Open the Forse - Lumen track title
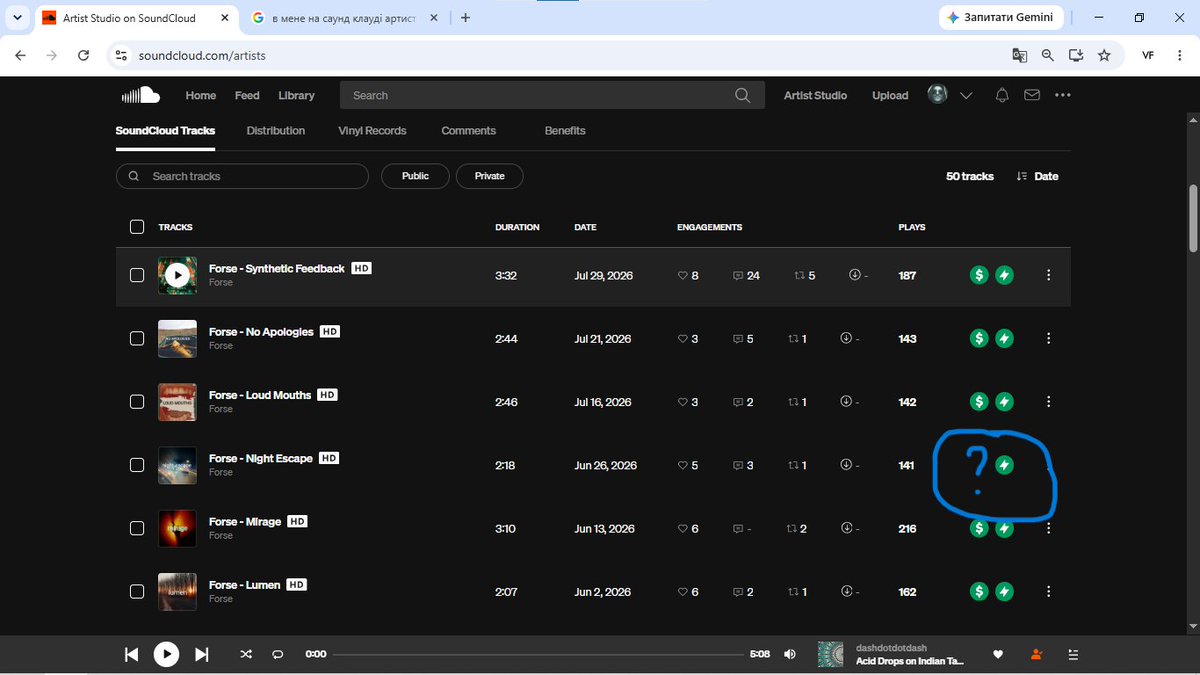The width and height of the screenshot is (1200, 675). pos(244,585)
